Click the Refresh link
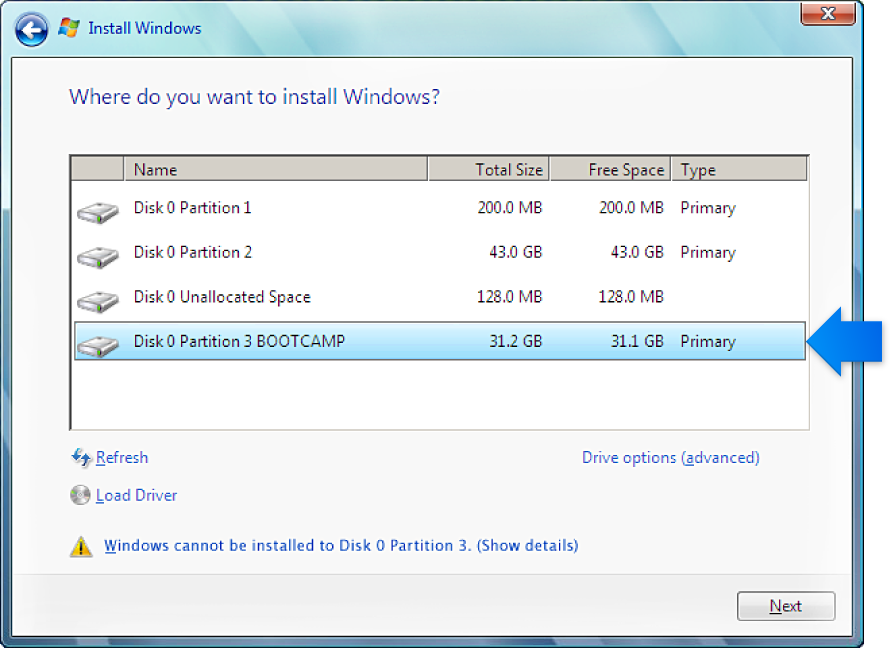This screenshot has width=894, height=650. point(122,458)
